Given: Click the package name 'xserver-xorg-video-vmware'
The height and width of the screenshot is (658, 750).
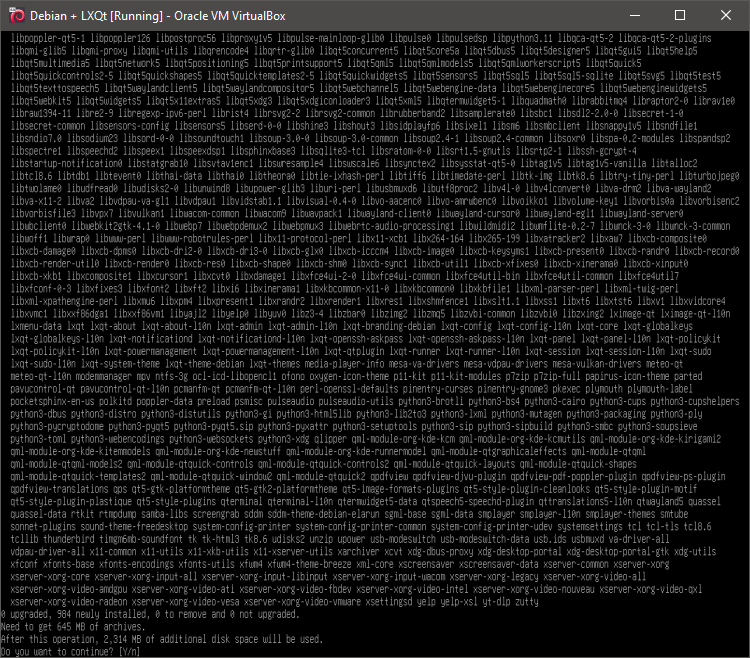Looking at the screenshot, I should pyautogui.click(x=302, y=602).
